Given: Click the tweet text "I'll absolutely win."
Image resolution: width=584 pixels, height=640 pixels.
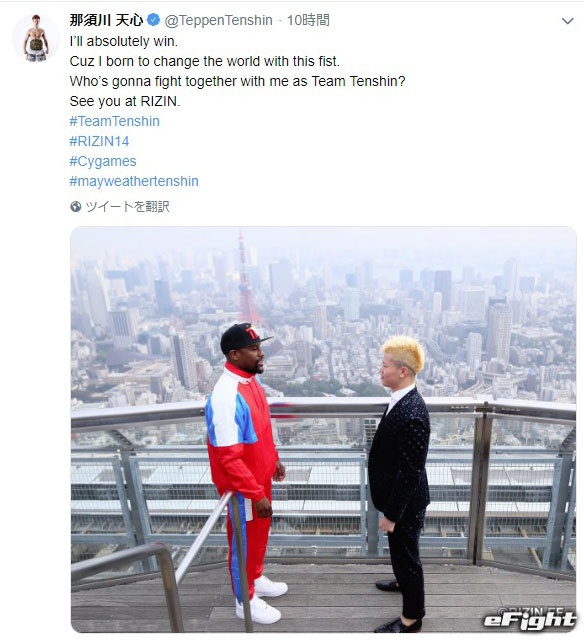Looking at the screenshot, I should [124, 41].
